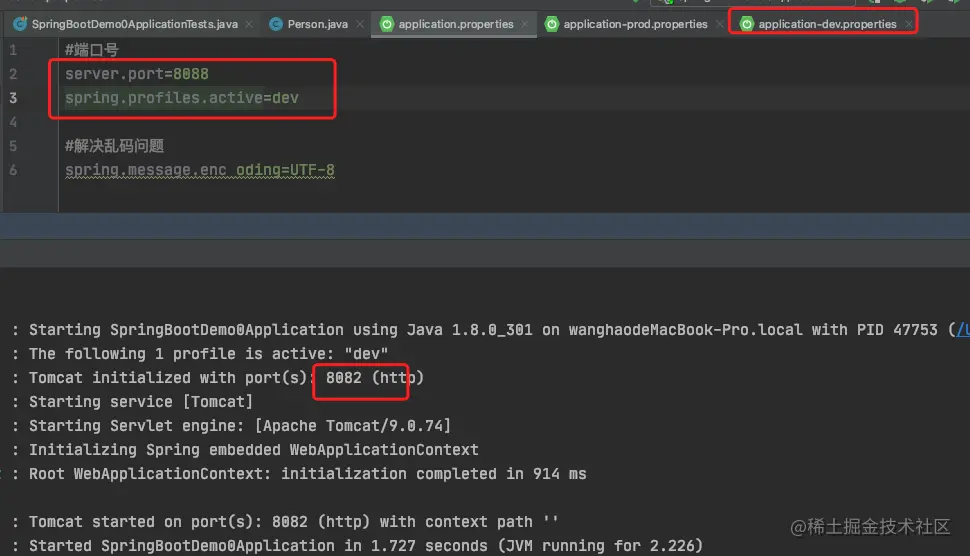Place cursor on the '#端口号' comment line
The image size is (970, 556).
click(92, 49)
